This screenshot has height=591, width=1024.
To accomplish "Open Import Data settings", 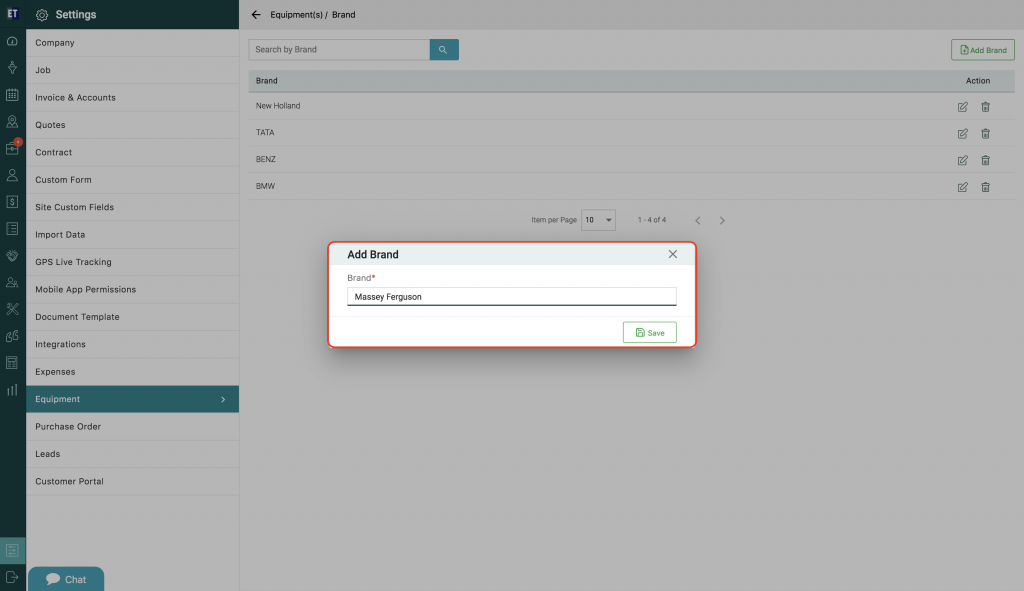I will [x=133, y=234].
